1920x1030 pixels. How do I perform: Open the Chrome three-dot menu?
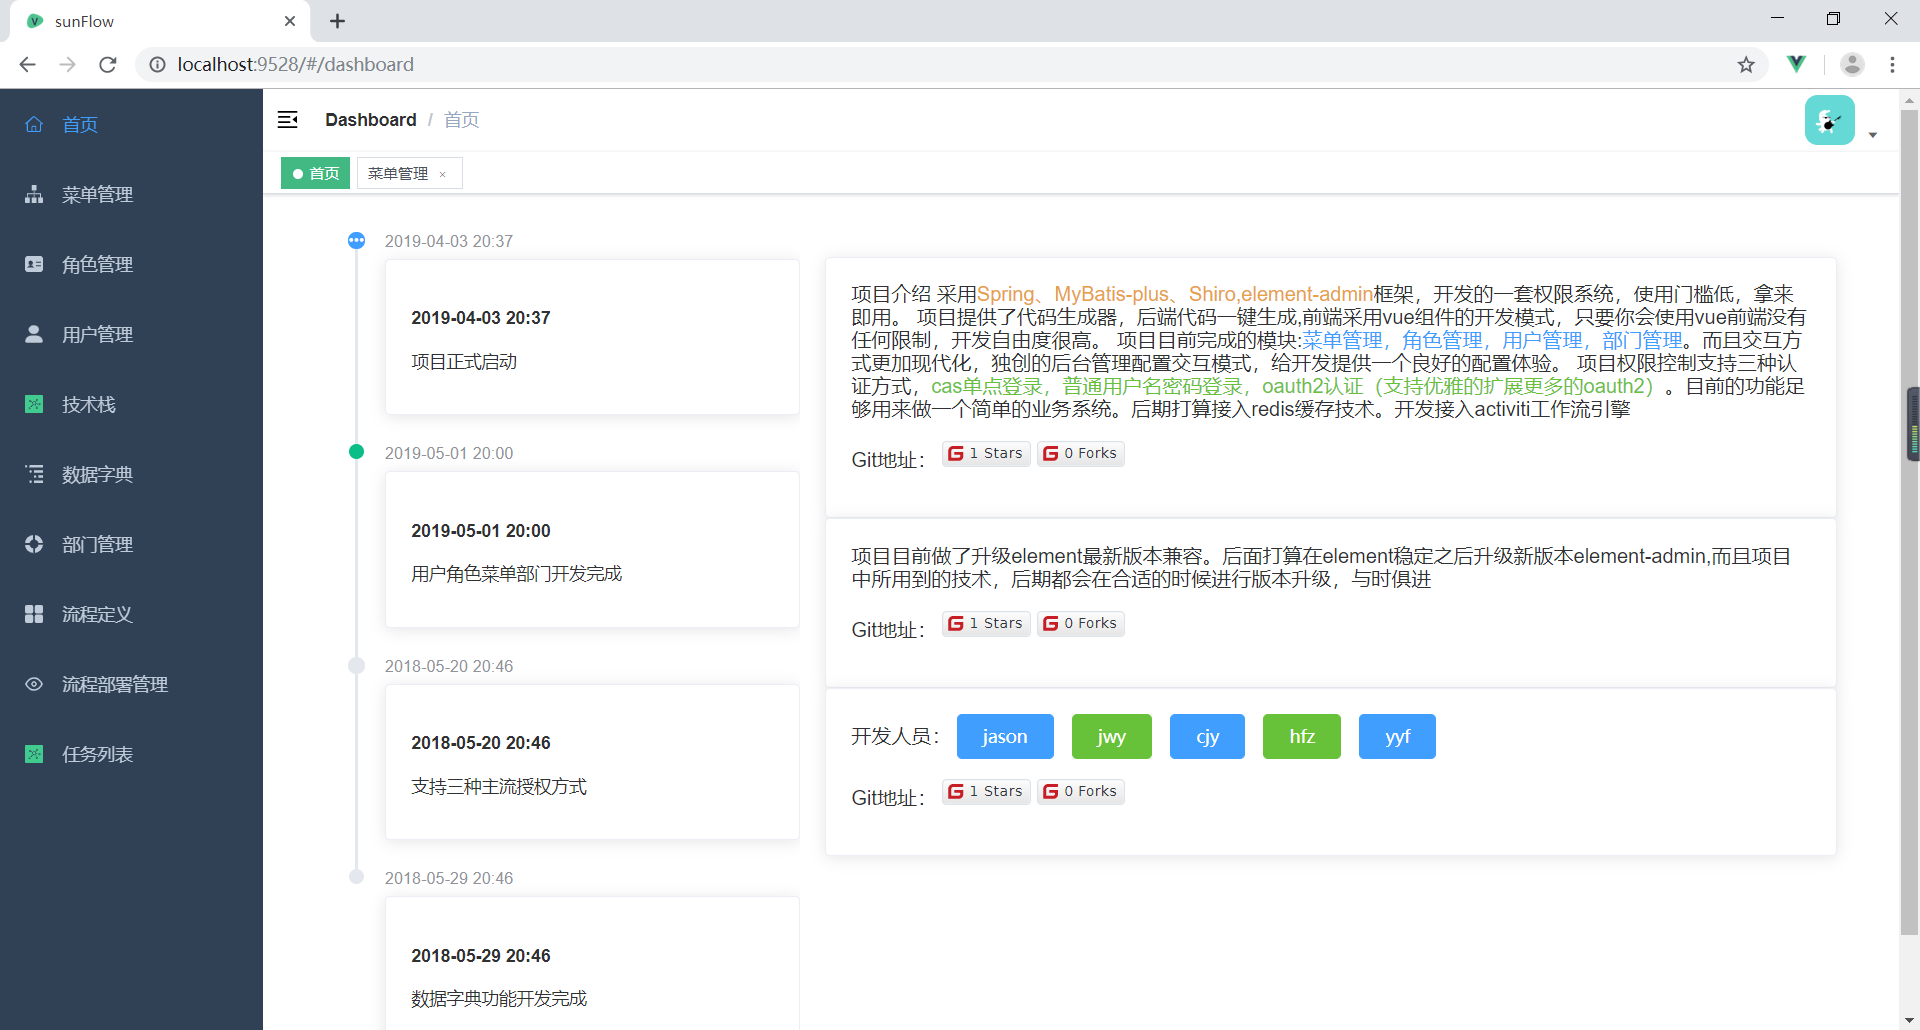[1892, 65]
